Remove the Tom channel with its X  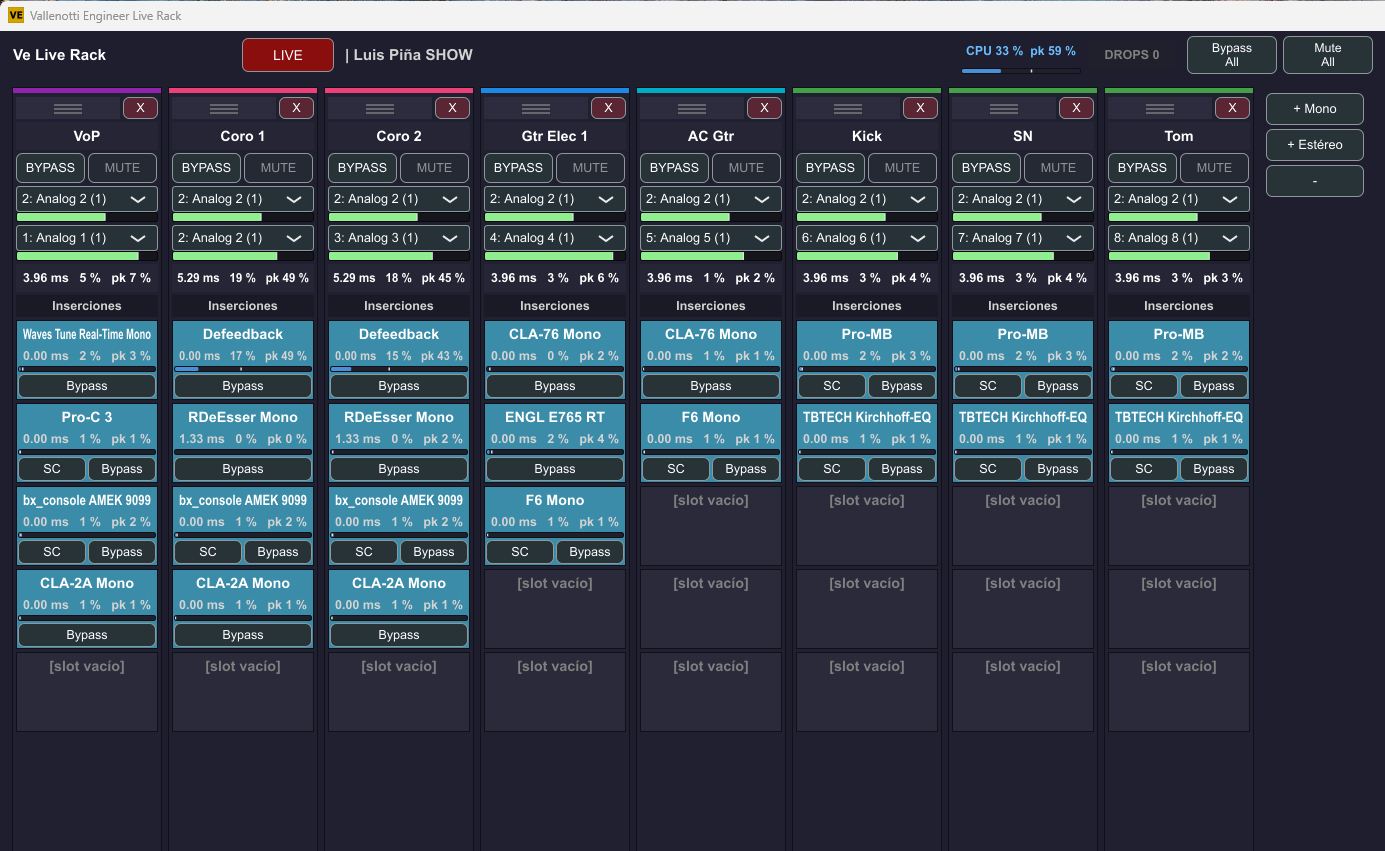pyautogui.click(x=1232, y=108)
